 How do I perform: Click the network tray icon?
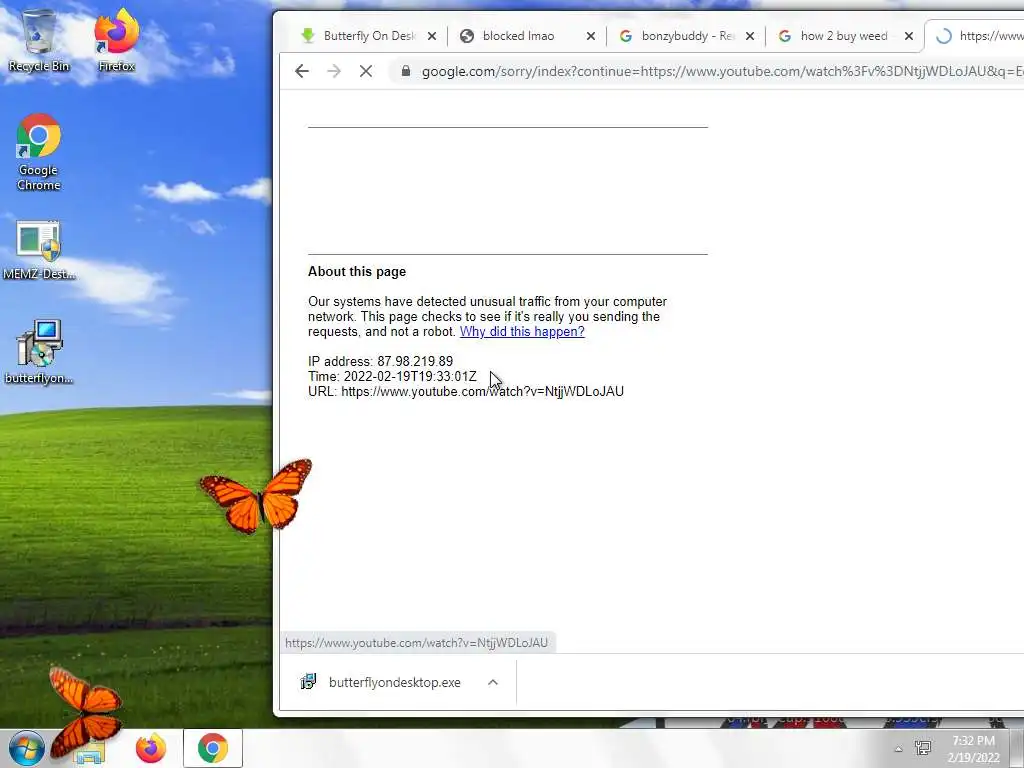tap(923, 748)
